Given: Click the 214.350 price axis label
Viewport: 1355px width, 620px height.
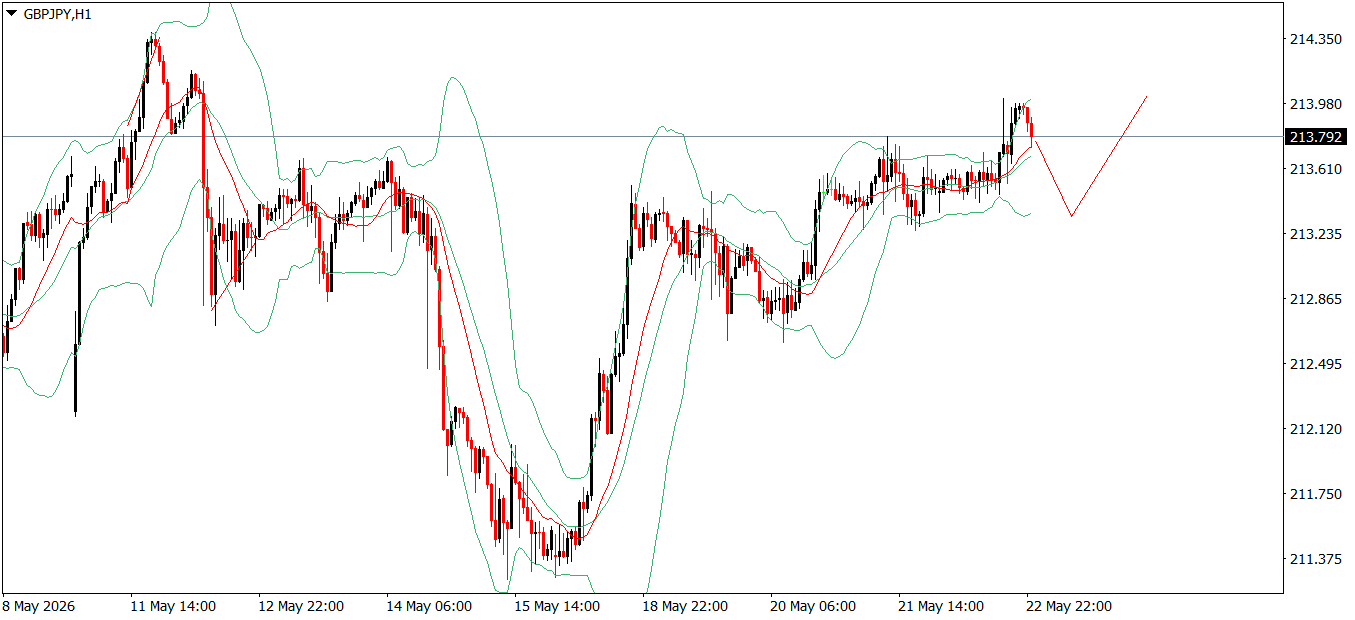Looking at the screenshot, I should click(1316, 39).
